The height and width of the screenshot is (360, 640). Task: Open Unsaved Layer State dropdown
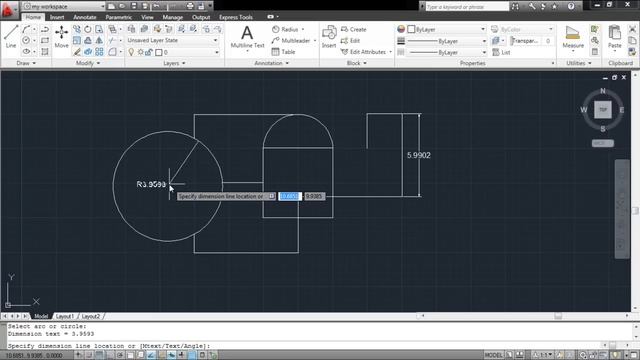point(173,40)
